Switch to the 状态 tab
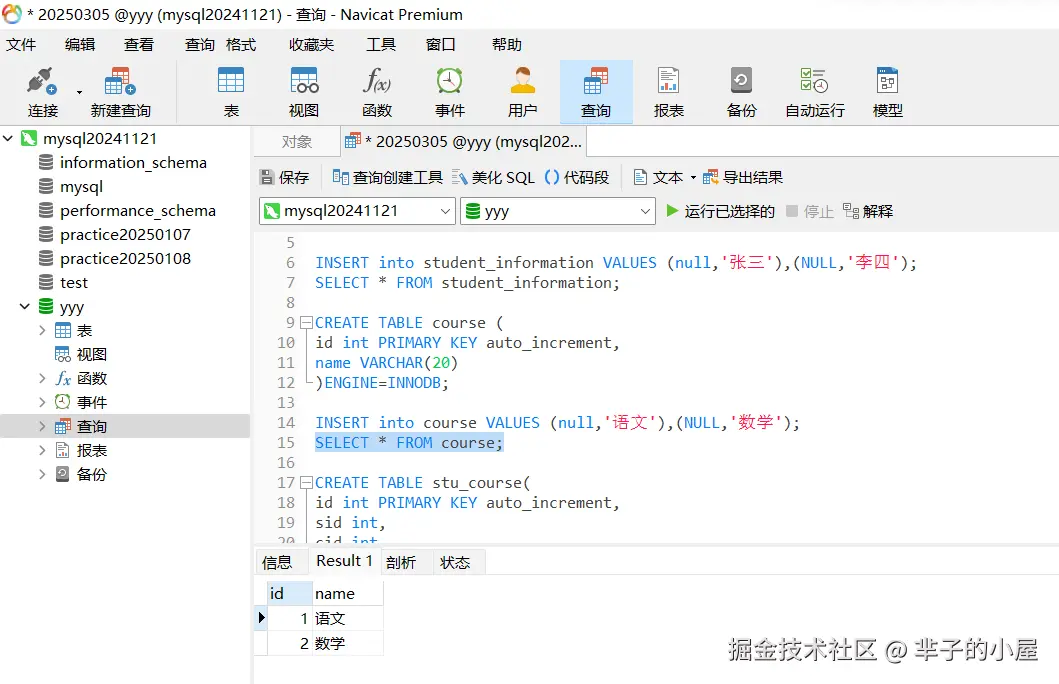 click(455, 562)
